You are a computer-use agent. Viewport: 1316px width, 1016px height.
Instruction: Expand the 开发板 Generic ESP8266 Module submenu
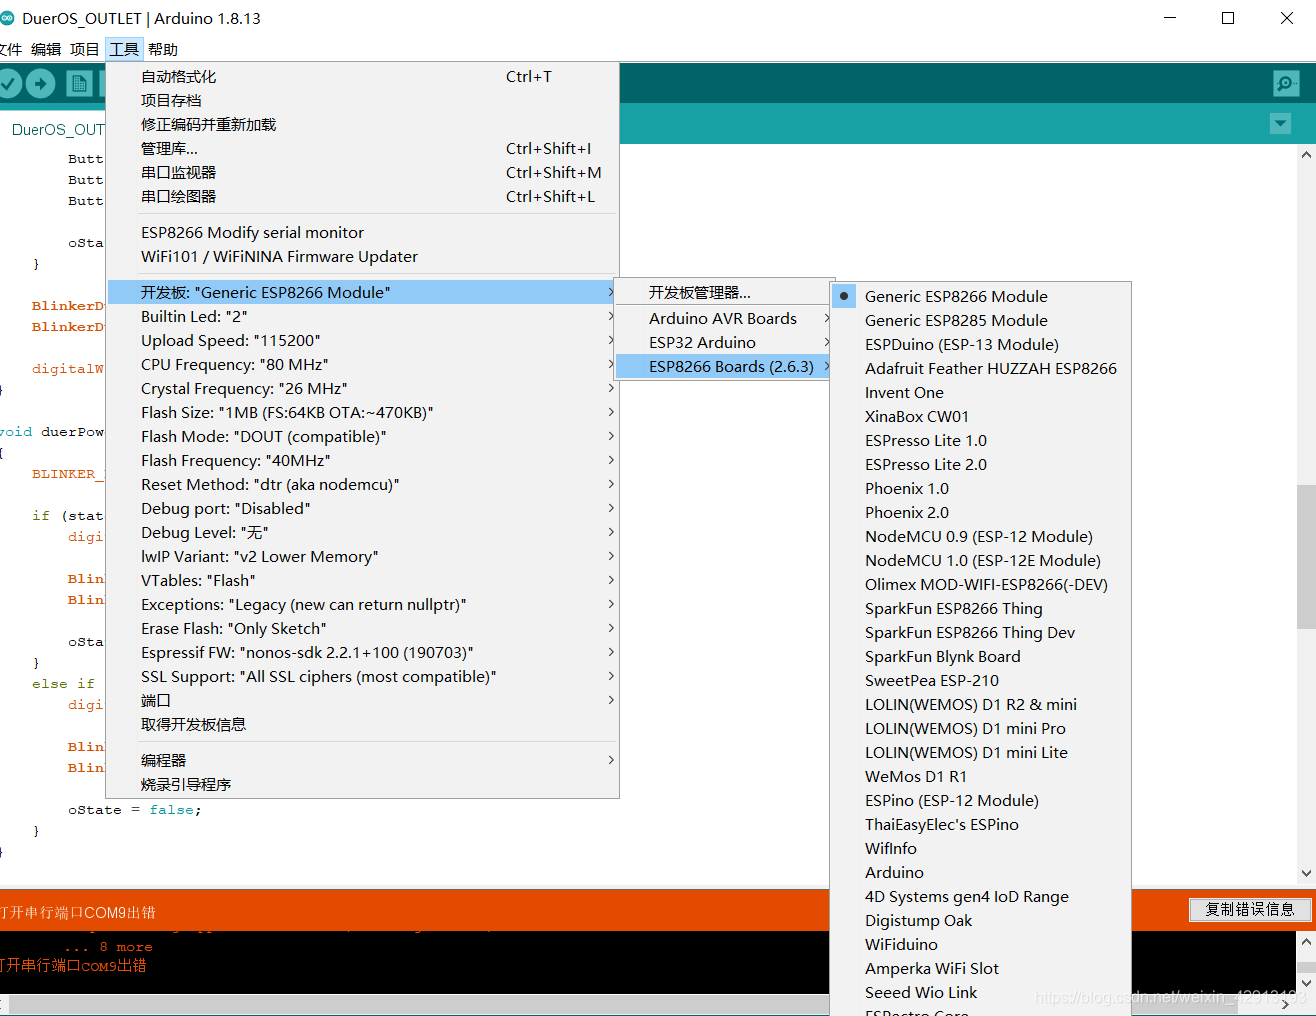(362, 292)
